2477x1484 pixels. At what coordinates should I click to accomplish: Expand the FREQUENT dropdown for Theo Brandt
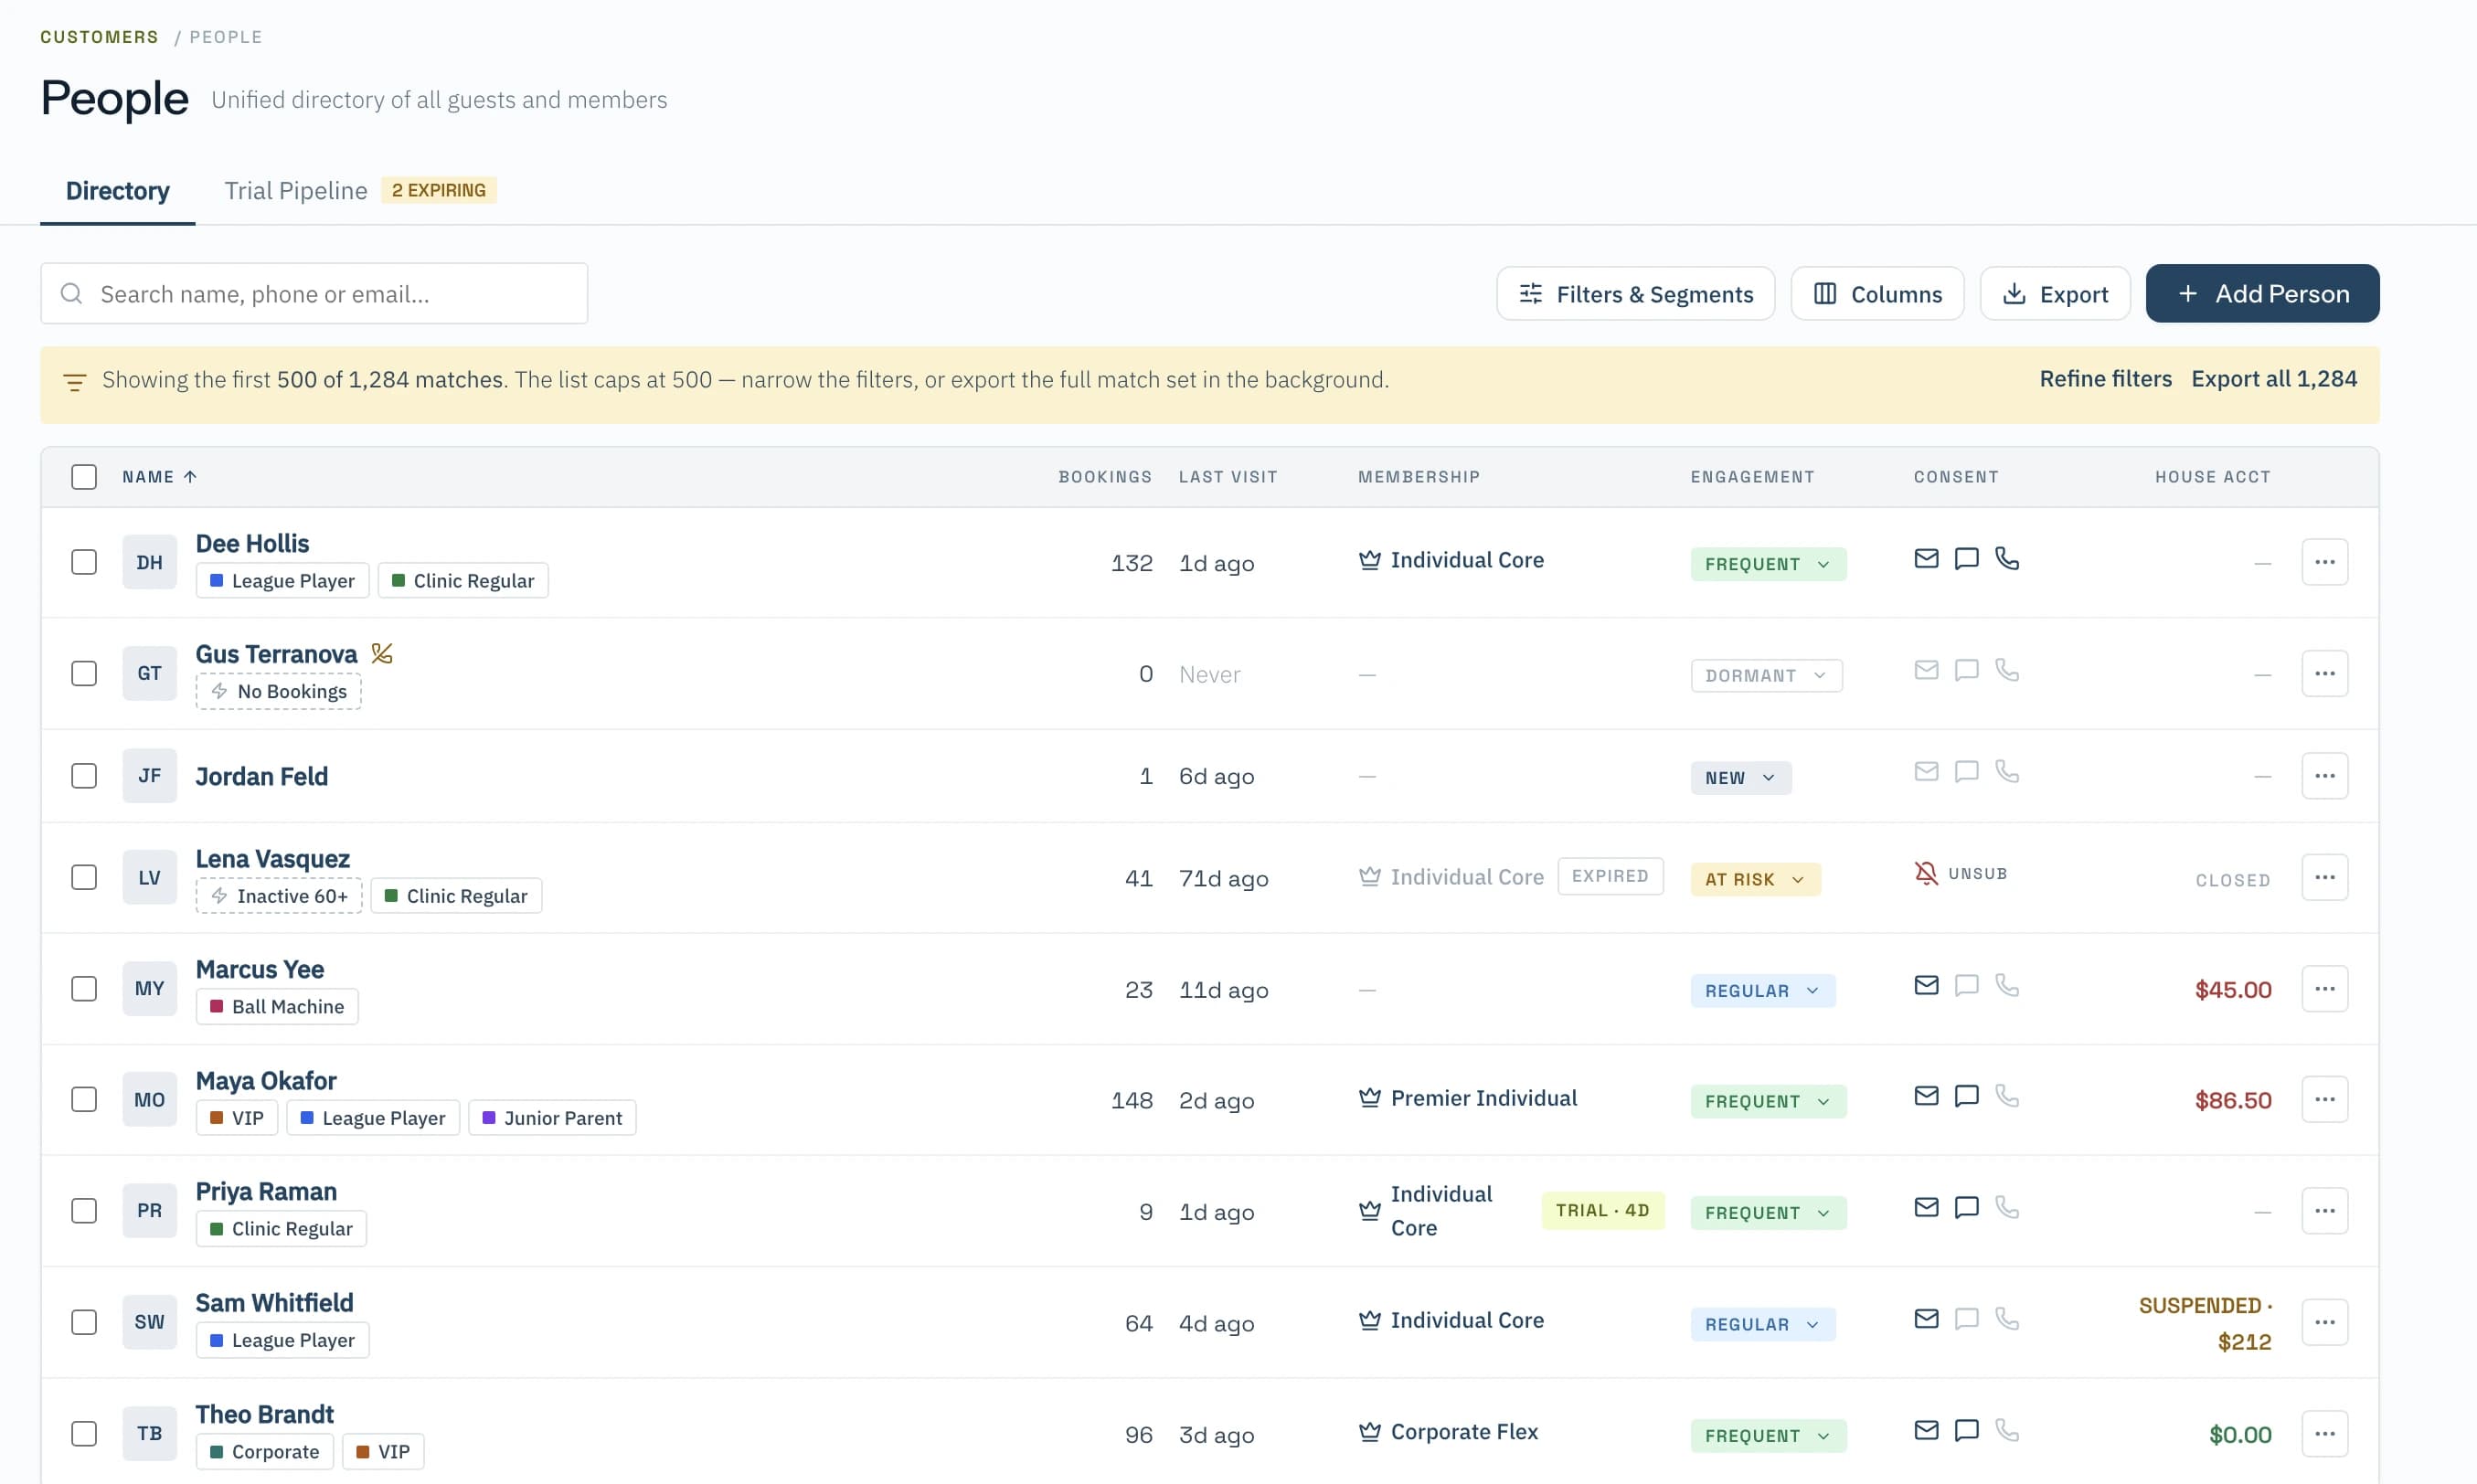tap(1768, 1436)
